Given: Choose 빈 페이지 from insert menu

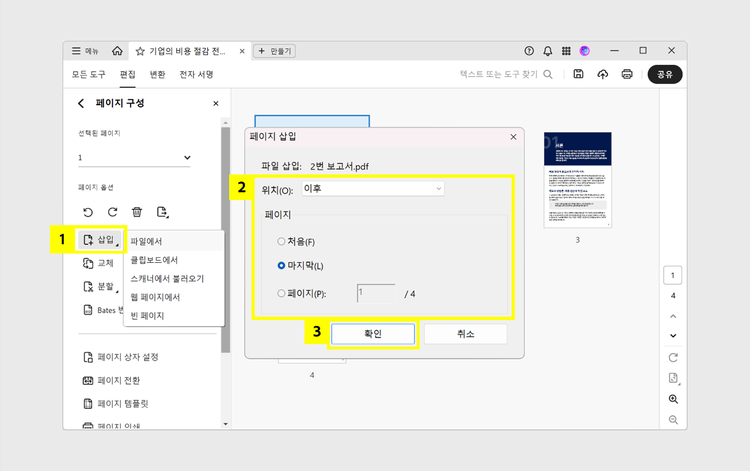Looking at the screenshot, I should [174, 316].
